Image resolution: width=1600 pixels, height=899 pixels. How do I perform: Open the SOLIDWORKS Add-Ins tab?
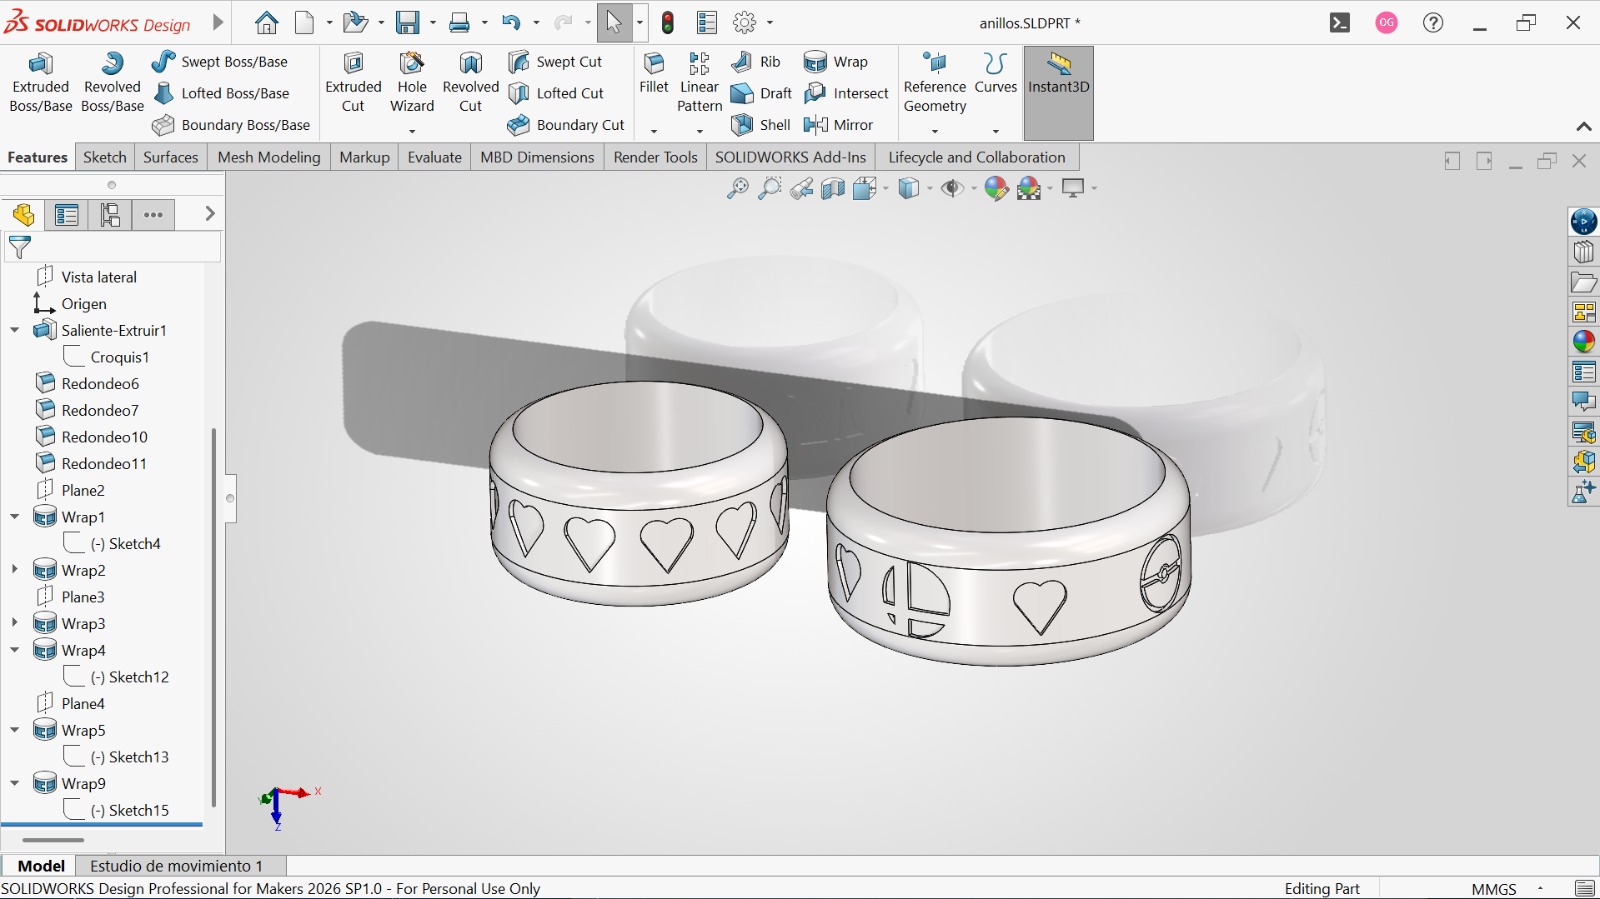click(x=791, y=157)
